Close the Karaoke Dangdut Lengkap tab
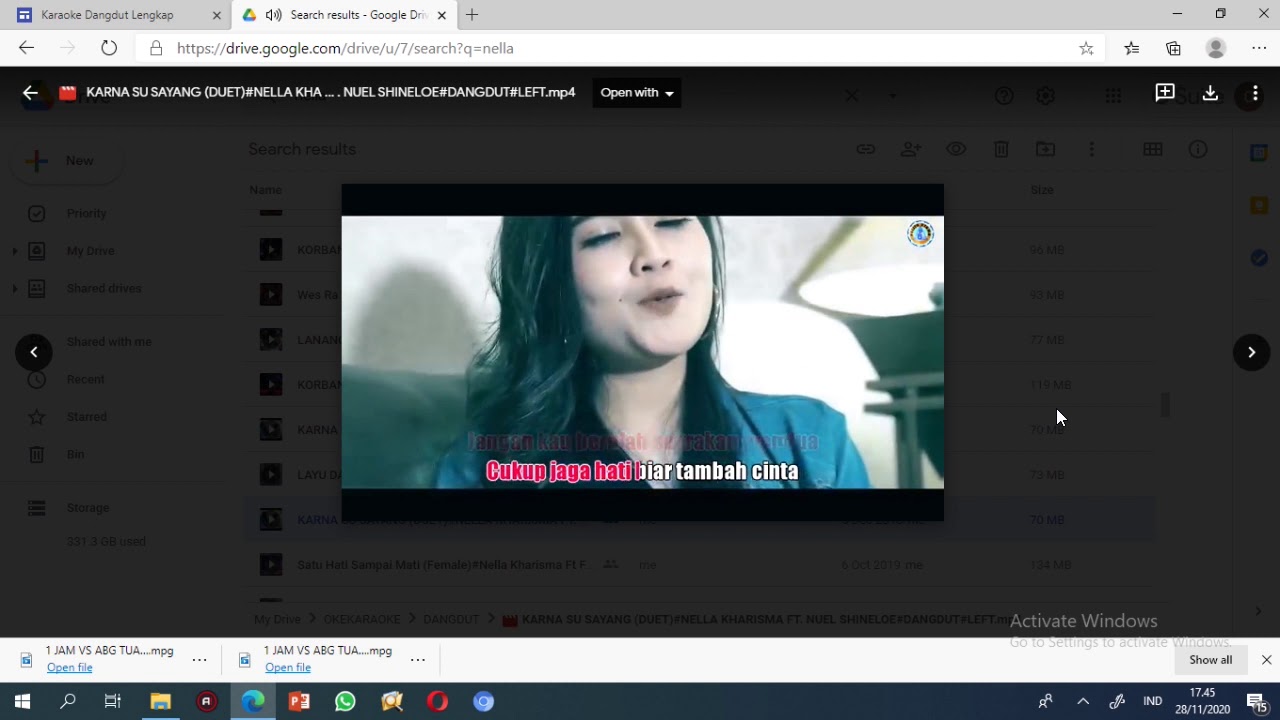Screen dimensions: 1280x720 click(216, 15)
